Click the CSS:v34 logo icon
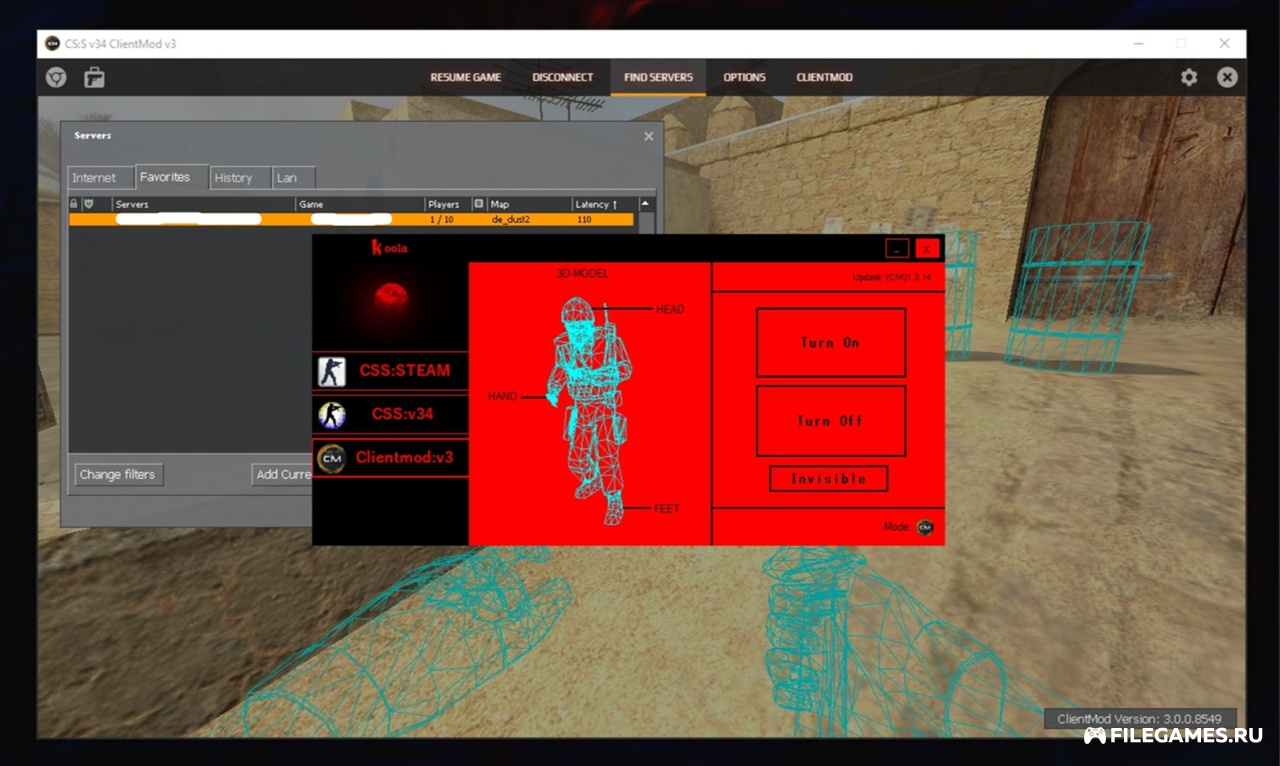This screenshot has height=766, width=1280. [x=332, y=414]
